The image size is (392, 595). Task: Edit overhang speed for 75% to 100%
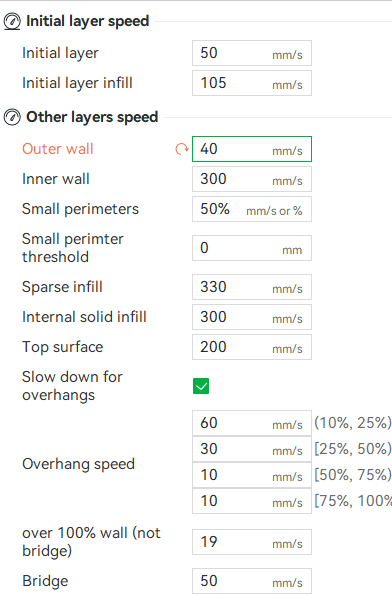tap(252, 501)
